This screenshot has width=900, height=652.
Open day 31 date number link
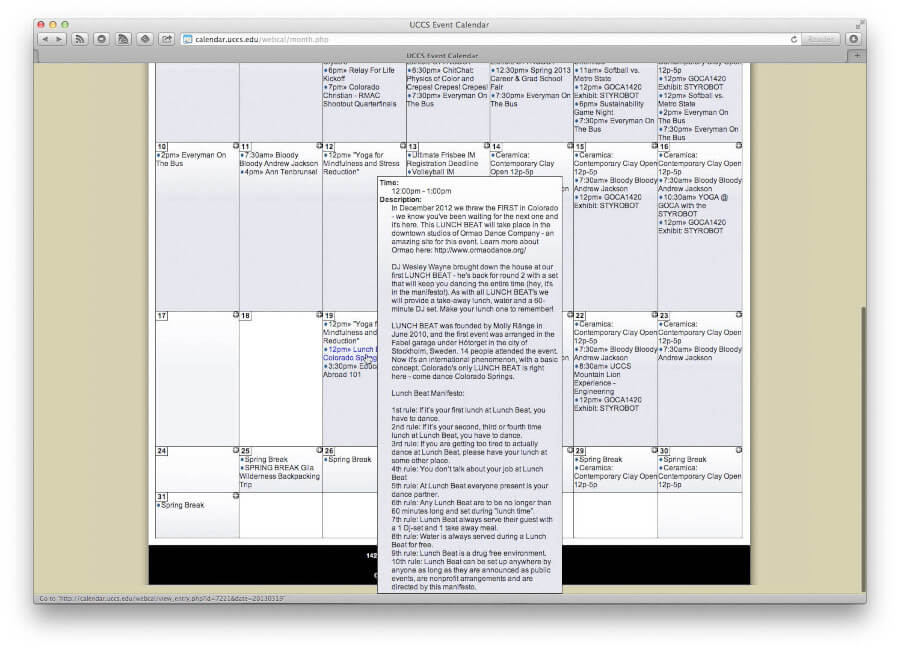click(x=162, y=496)
